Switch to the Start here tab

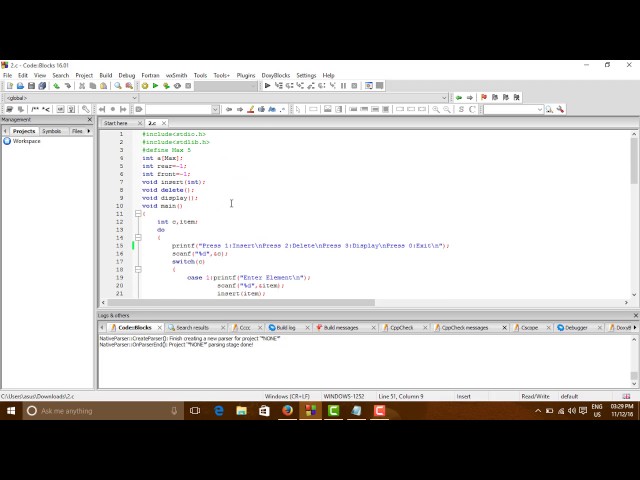pos(116,123)
